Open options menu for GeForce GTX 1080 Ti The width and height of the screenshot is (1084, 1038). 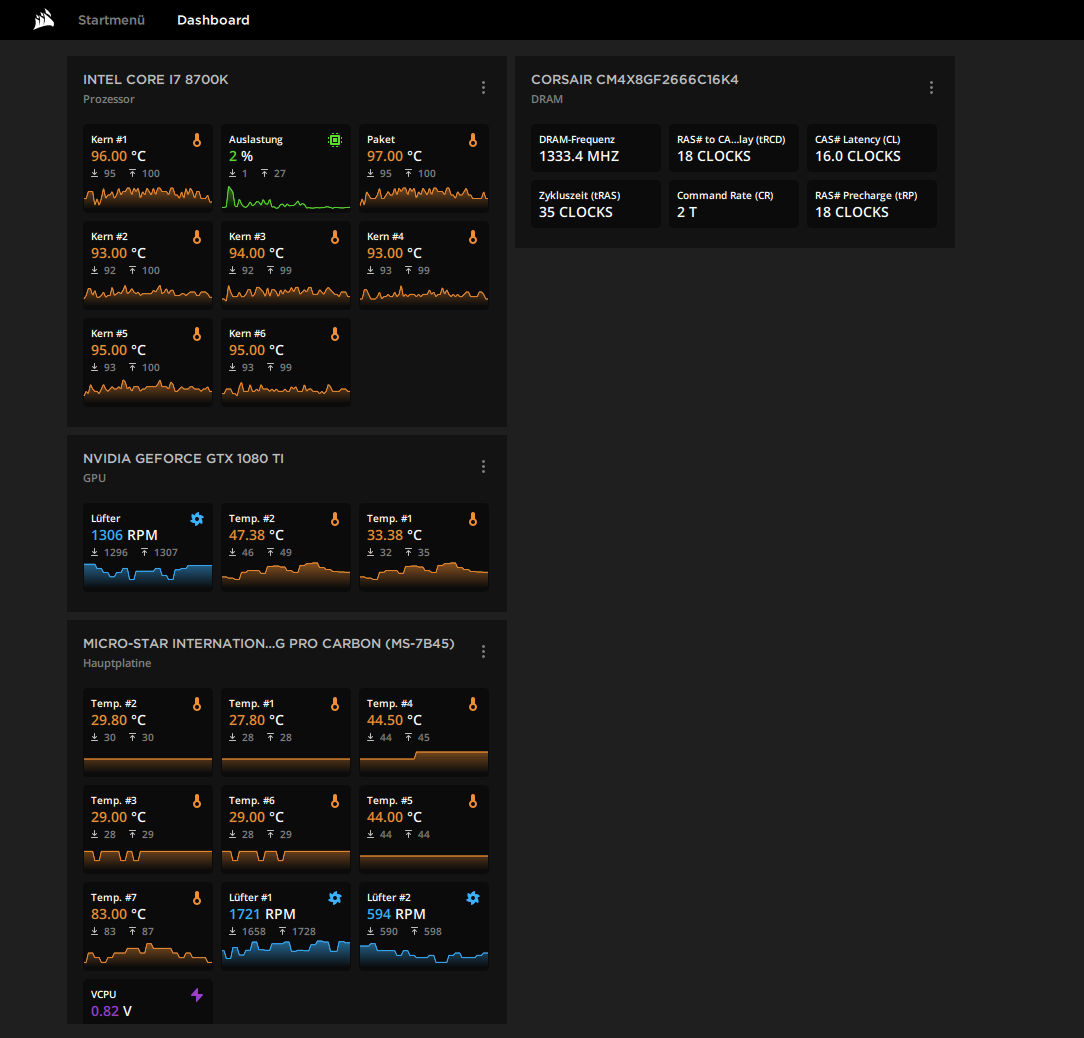pos(483,466)
